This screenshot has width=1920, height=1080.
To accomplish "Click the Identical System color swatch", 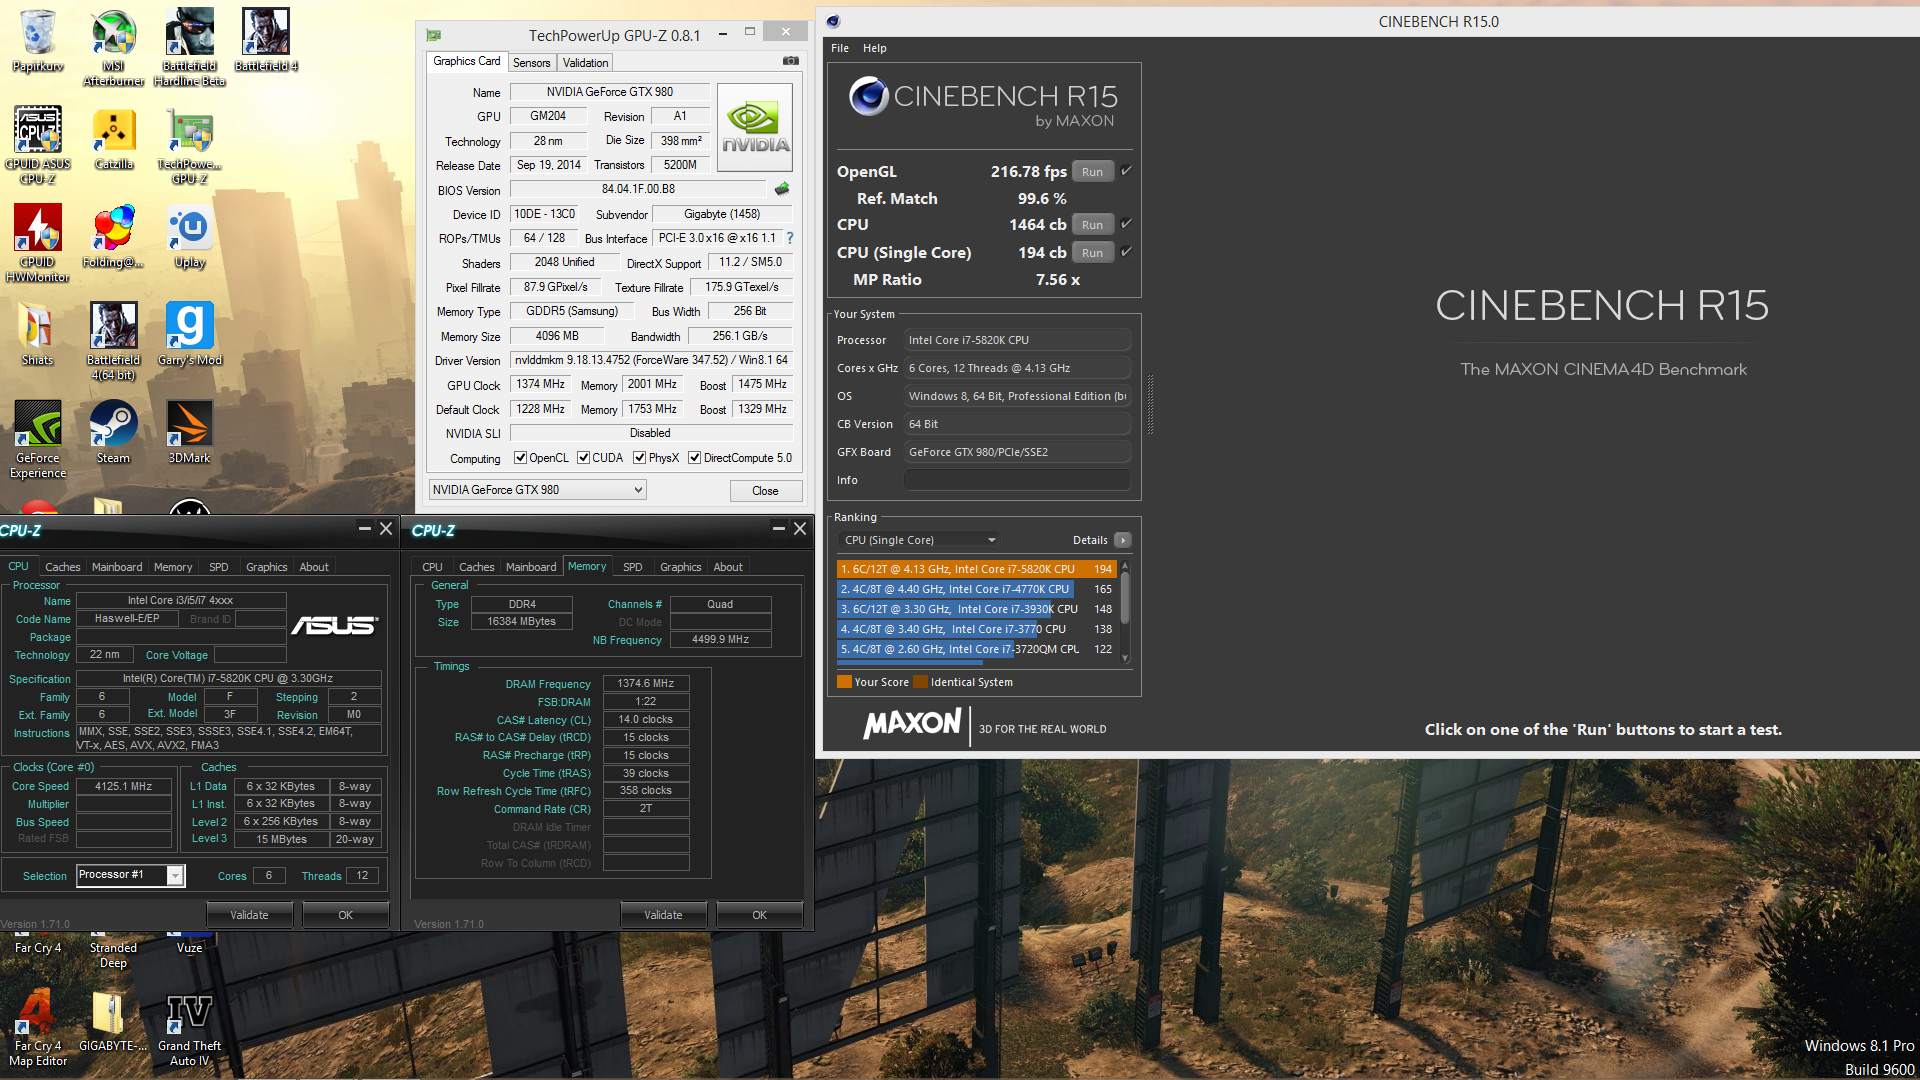I will (x=920, y=682).
